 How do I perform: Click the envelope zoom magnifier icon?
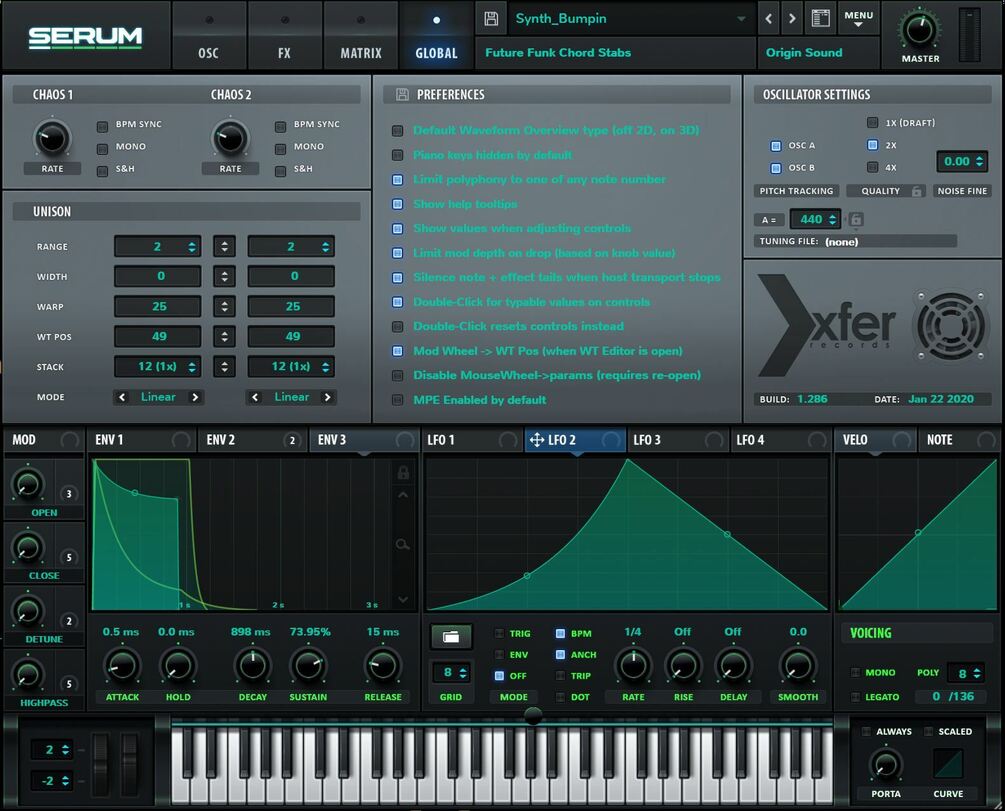(x=403, y=544)
